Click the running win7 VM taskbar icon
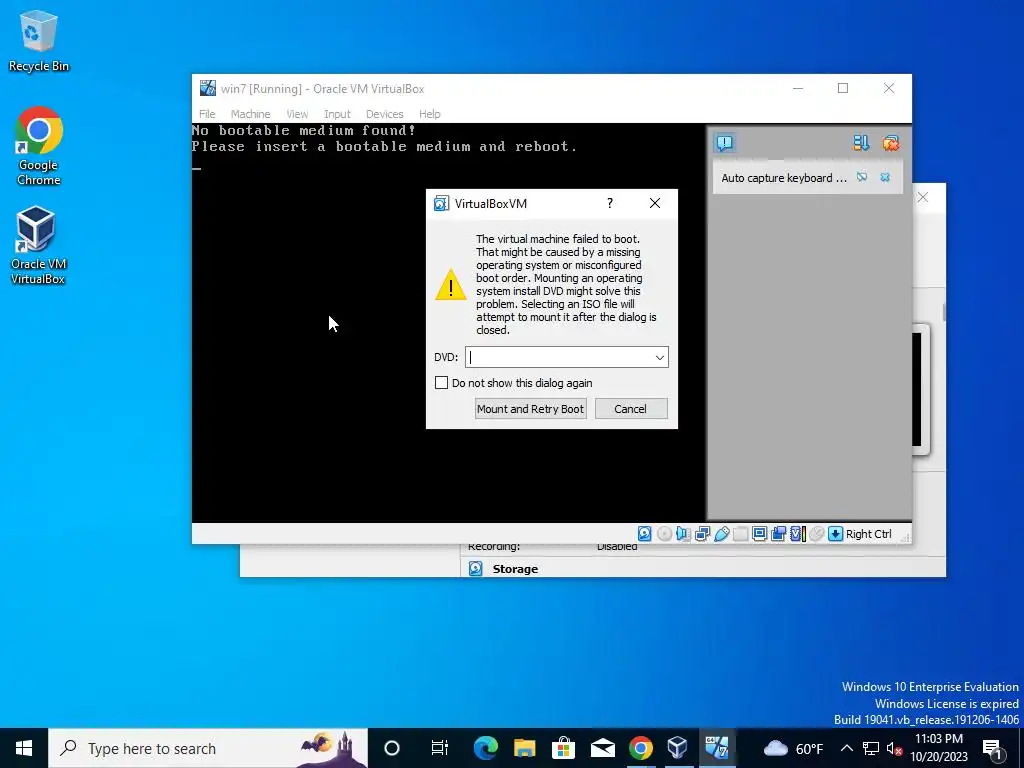This screenshot has height=768, width=1024. [716, 748]
